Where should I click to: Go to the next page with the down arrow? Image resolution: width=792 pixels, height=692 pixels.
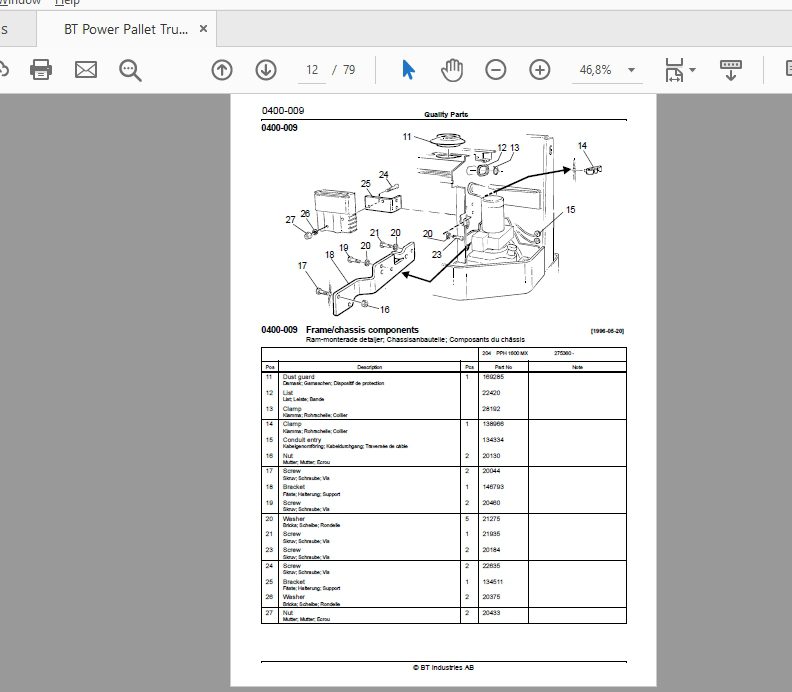266,70
